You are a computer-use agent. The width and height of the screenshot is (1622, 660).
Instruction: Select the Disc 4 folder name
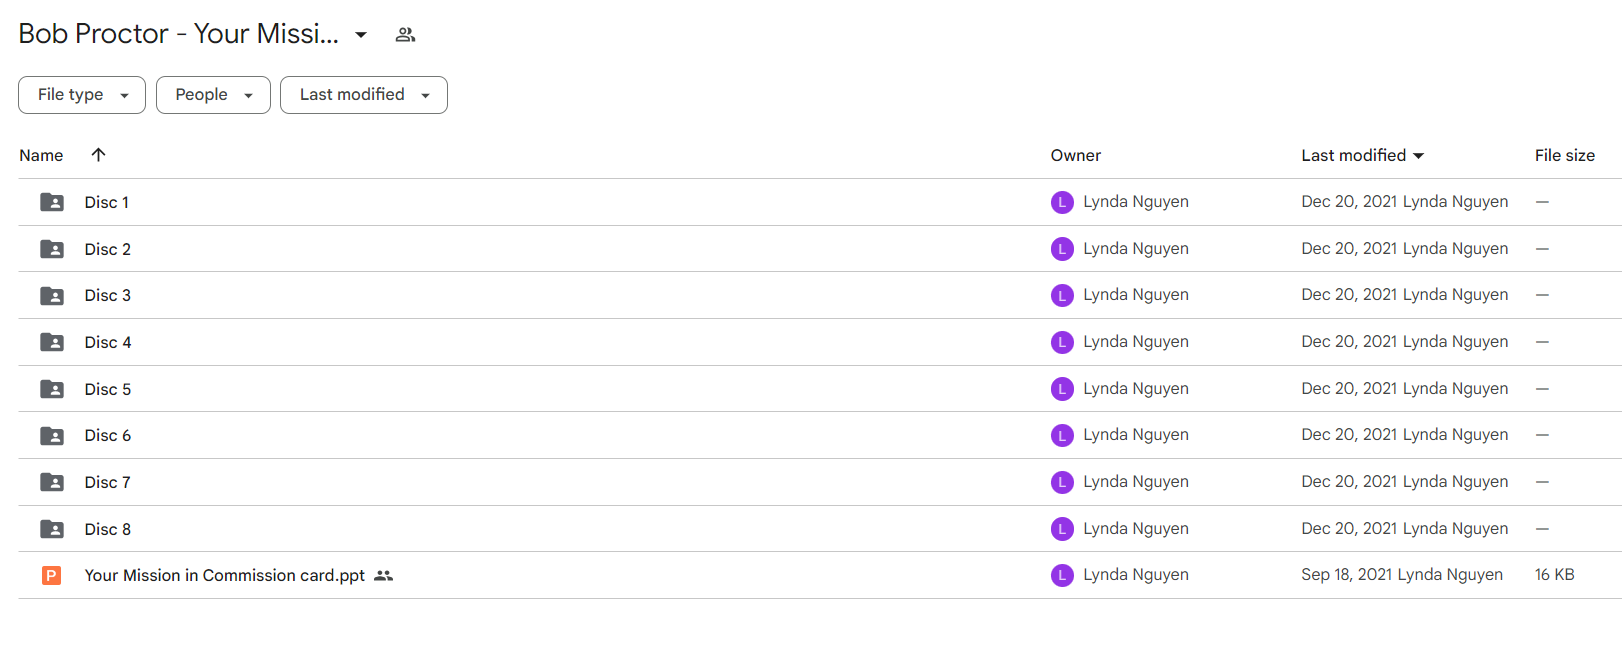[108, 342]
